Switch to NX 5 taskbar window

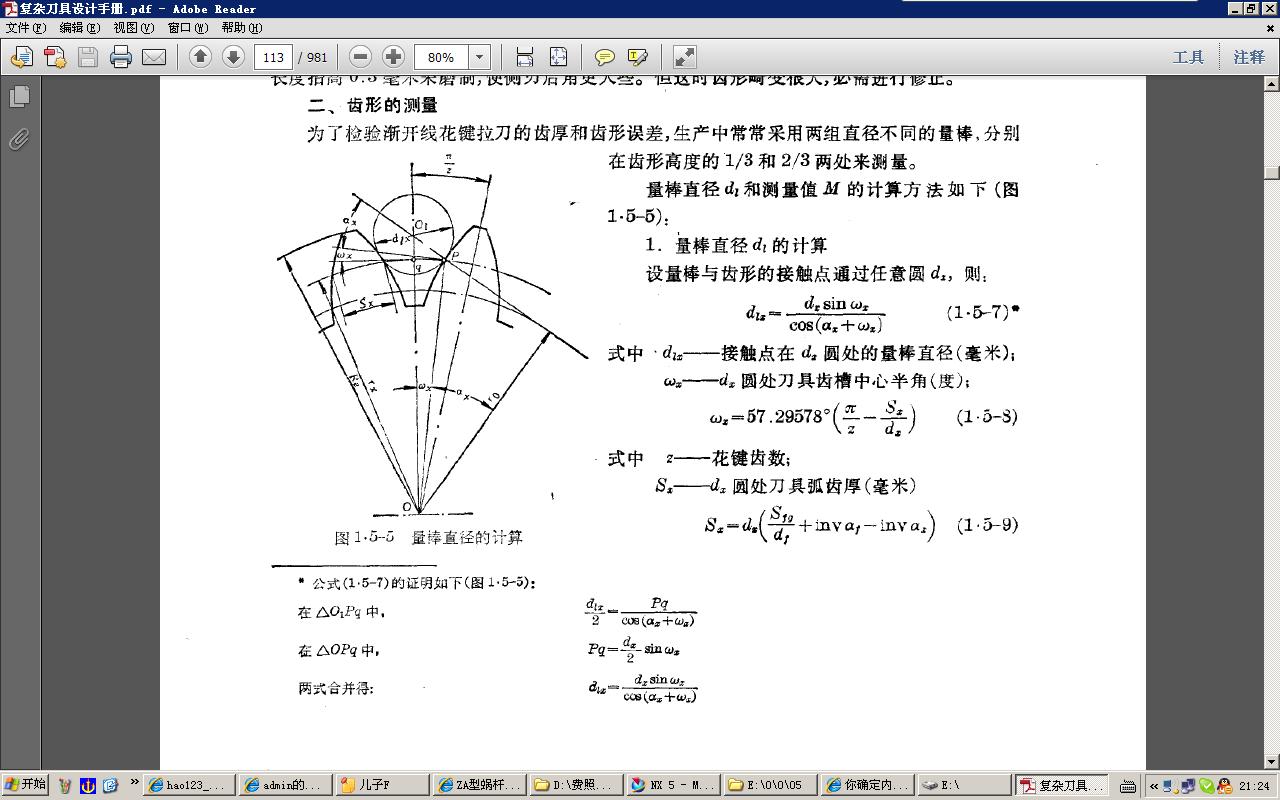[x=672, y=786]
